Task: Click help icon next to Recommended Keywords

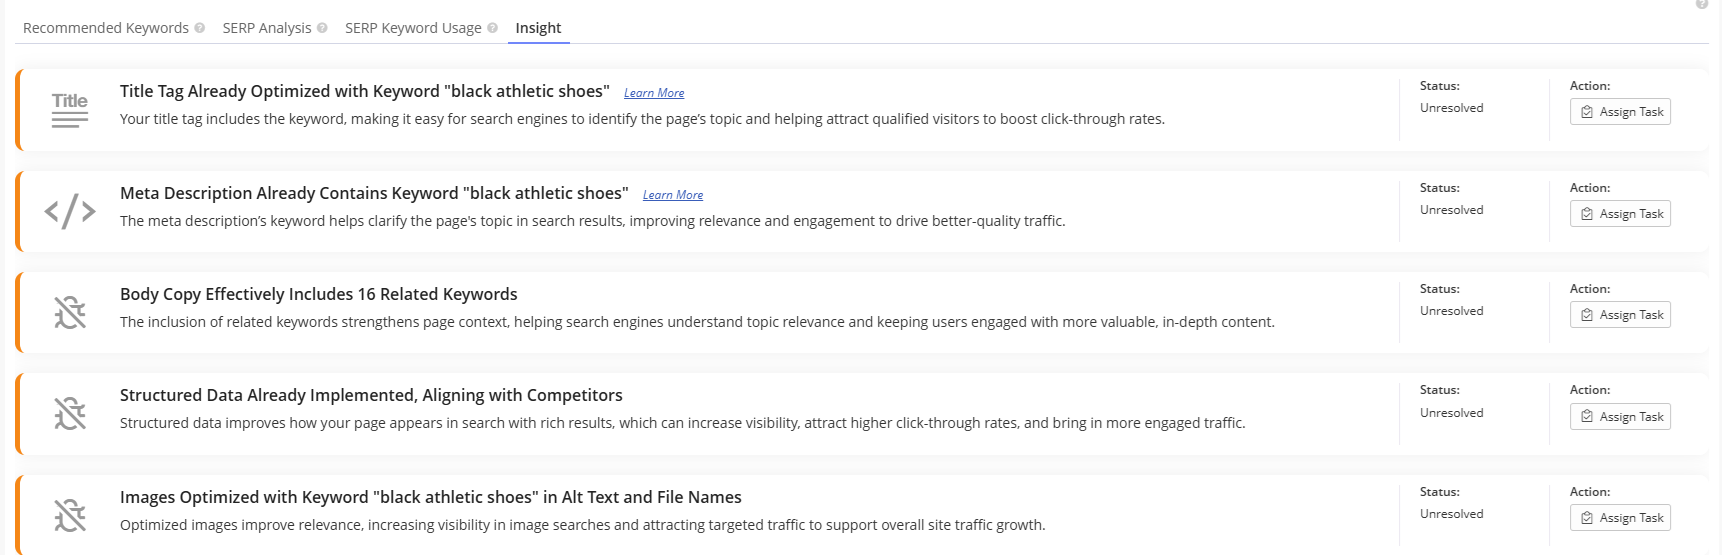Action: (x=200, y=28)
